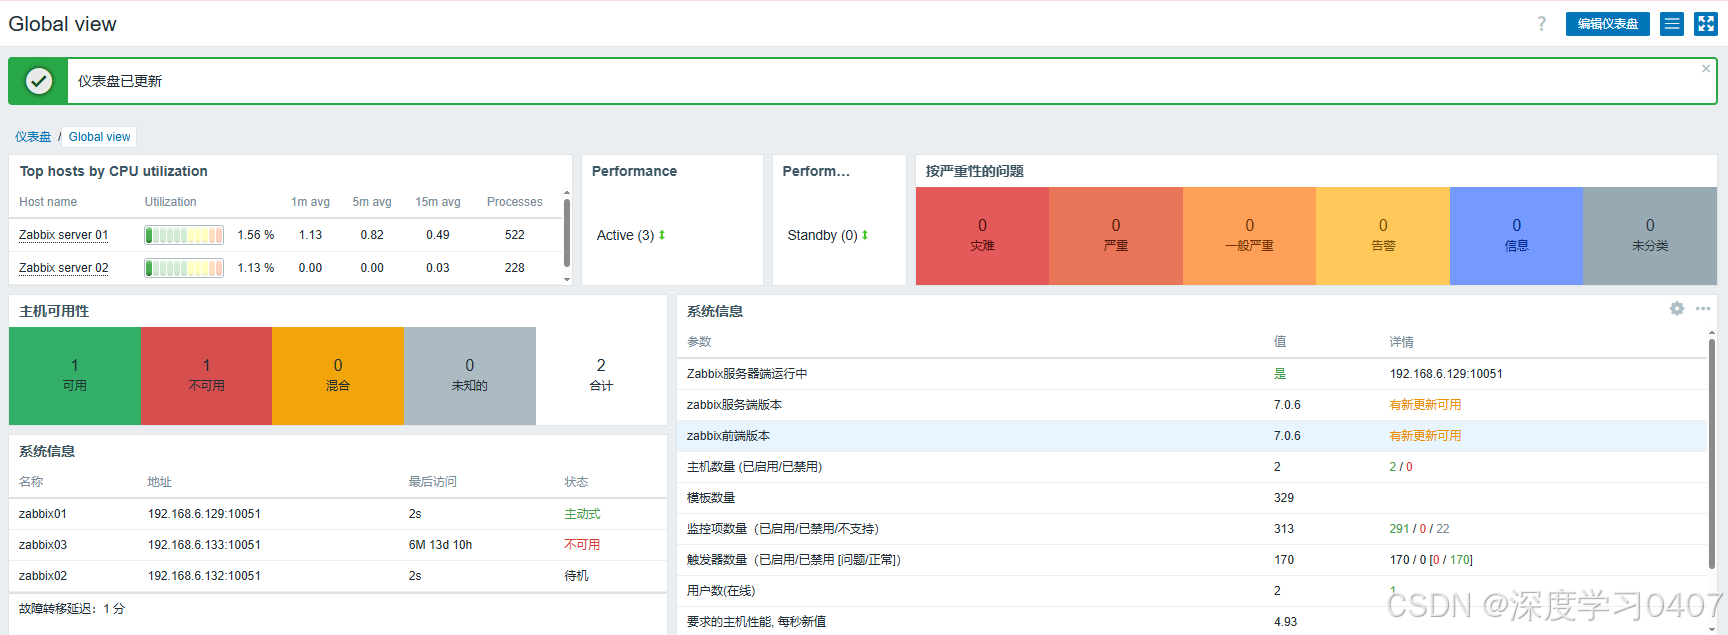
Task: Click the green 可用 available hosts tile
Action: click(75, 376)
